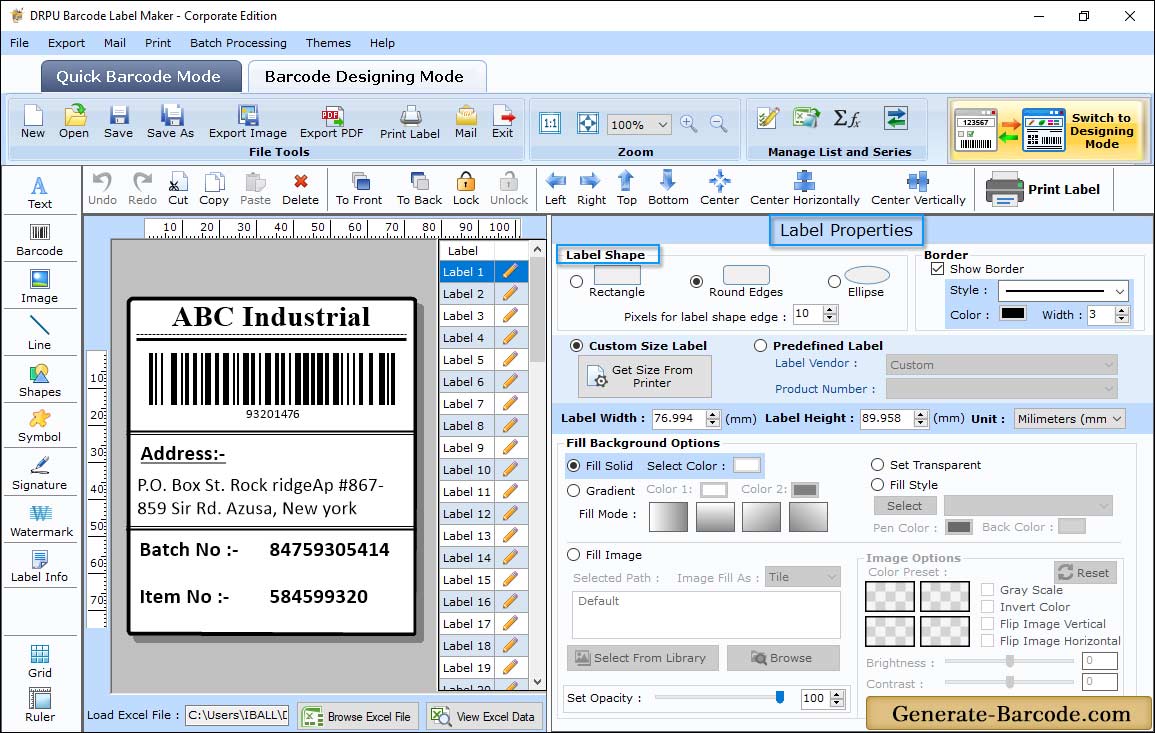Open the Themes menu
Viewport: 1155px width, 733px height.
tap(328, 43)
